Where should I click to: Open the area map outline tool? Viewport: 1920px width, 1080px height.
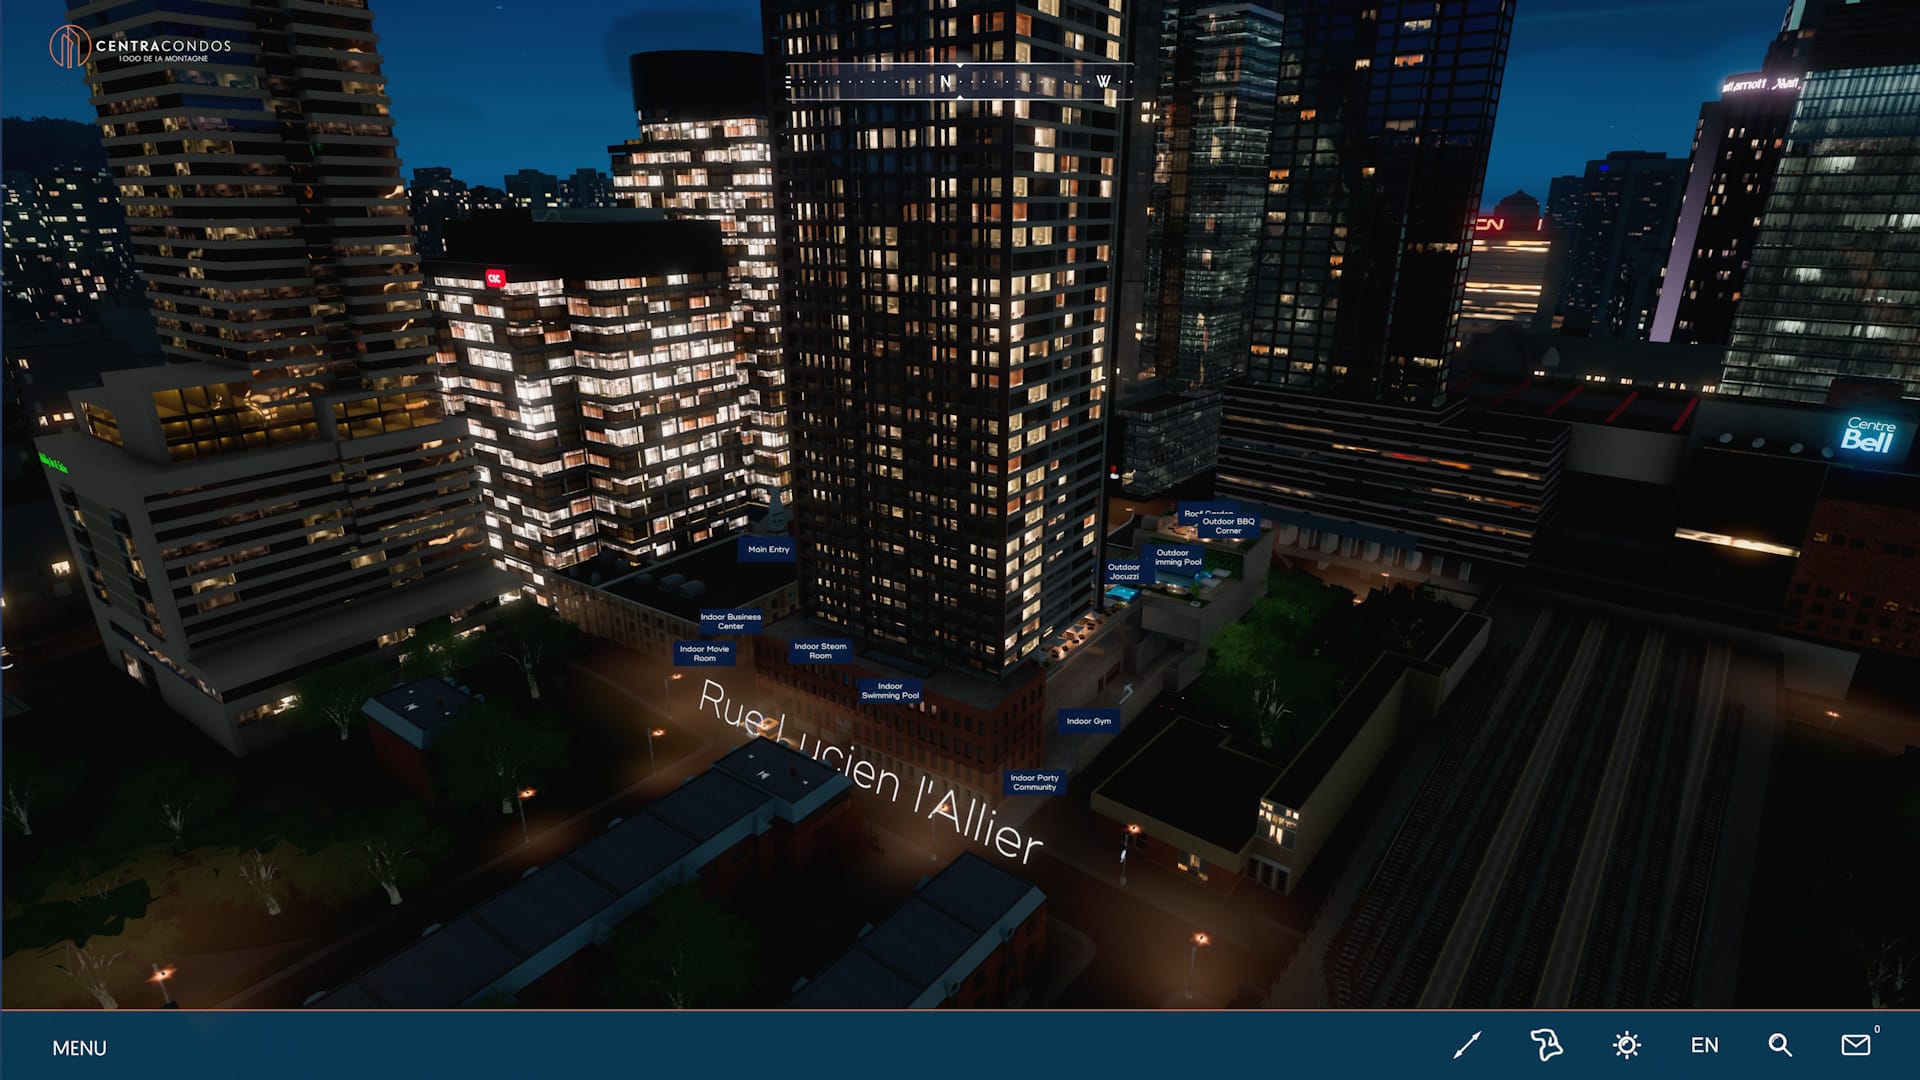click(1546, 1045)
